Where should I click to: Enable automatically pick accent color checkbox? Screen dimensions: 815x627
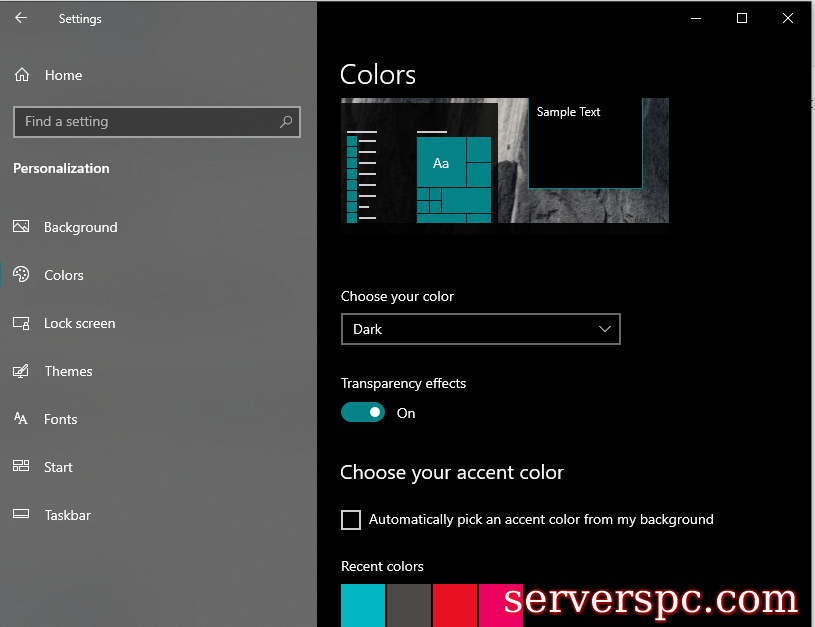point(351,520)
